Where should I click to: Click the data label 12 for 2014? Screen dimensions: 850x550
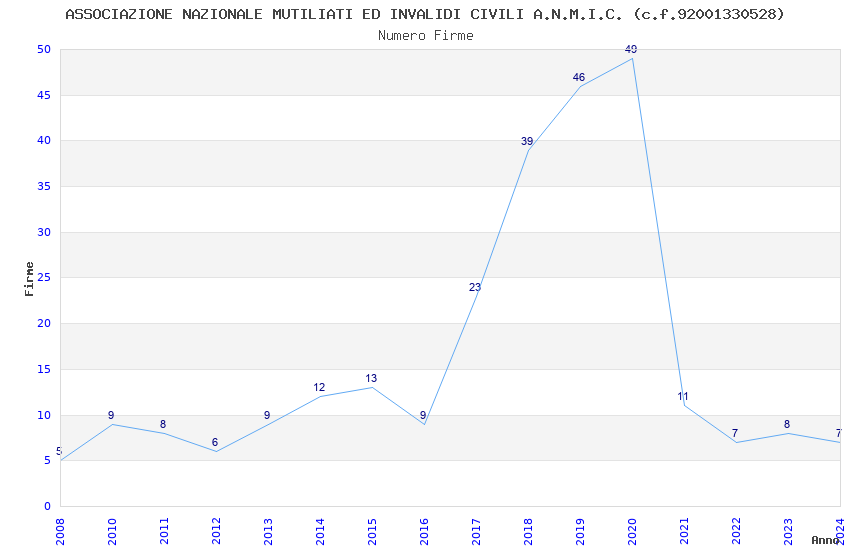319,387
